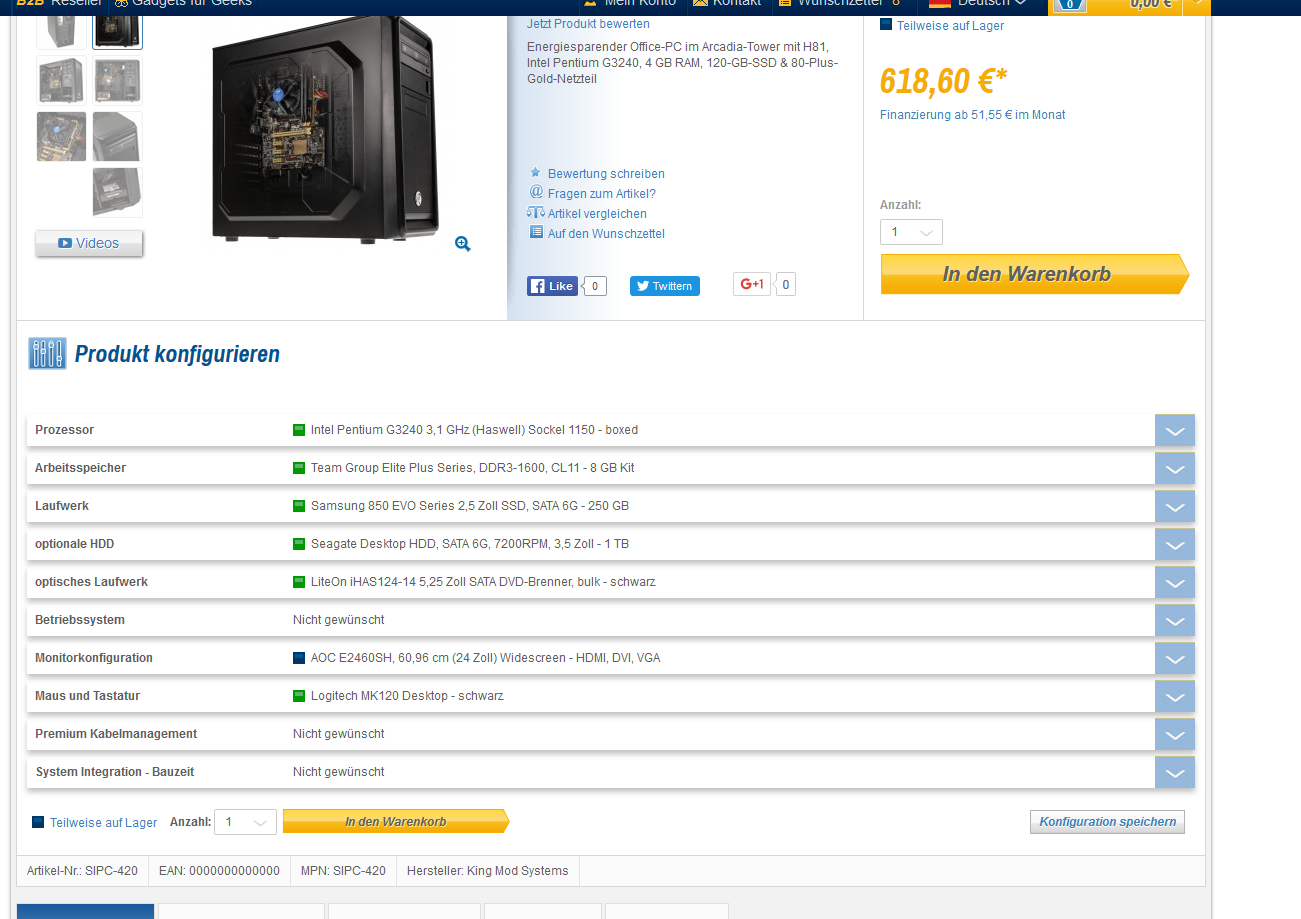
Task: Expand the Premium Kabelmanagement row chevron
Action: (1175, 734)
